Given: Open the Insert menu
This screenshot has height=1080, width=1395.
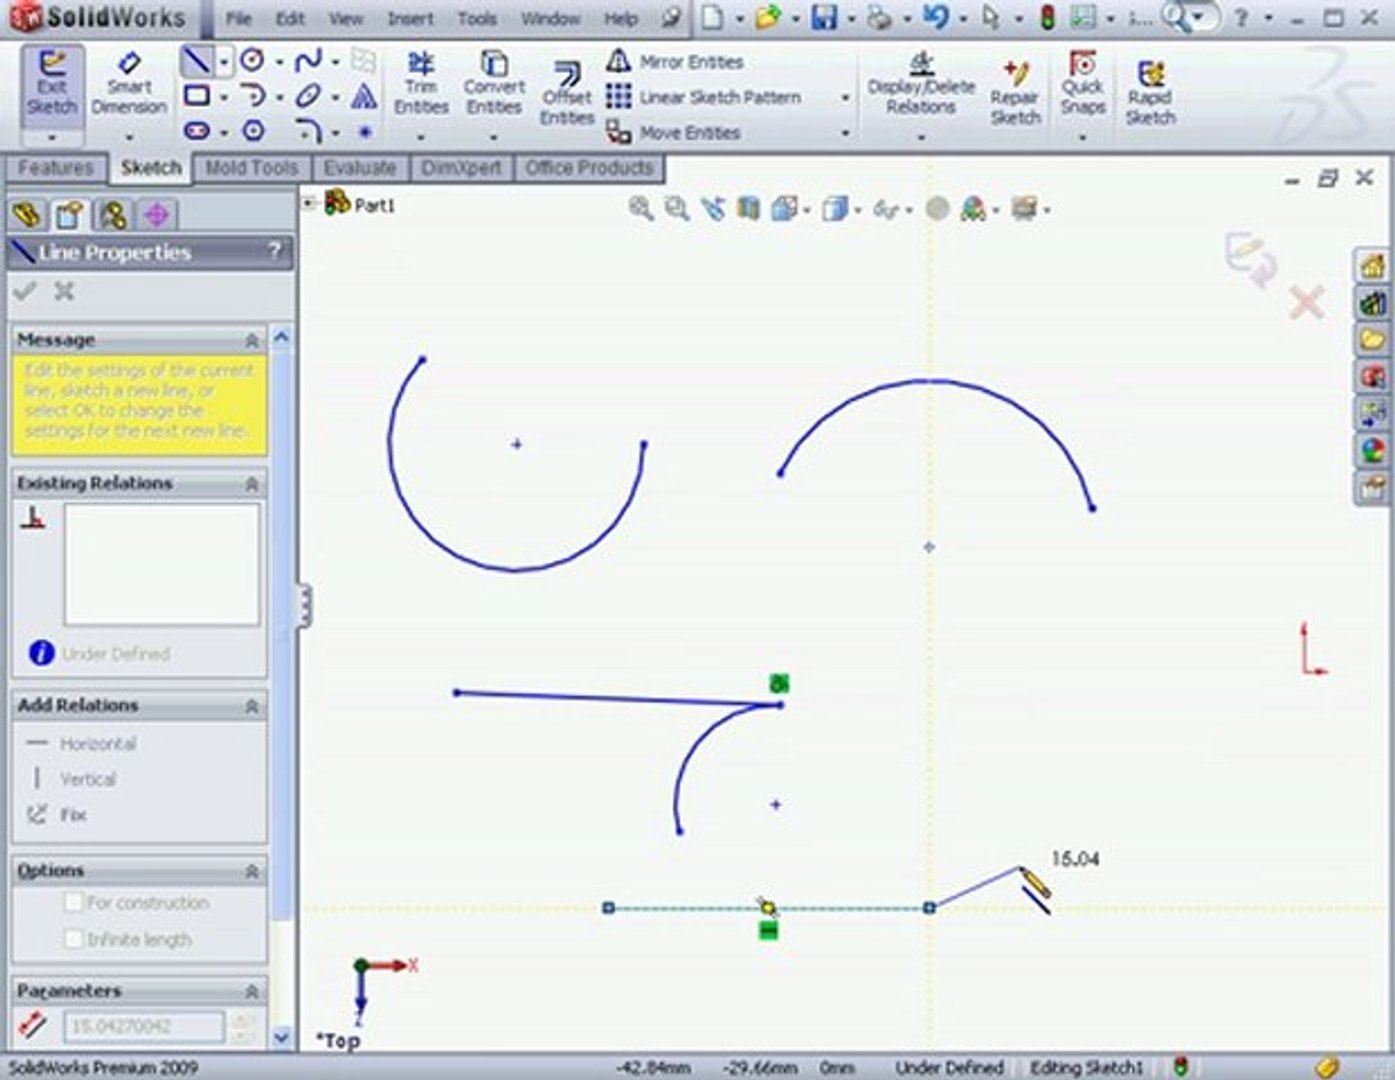Looking at the screenshot, I should (410, 18).
